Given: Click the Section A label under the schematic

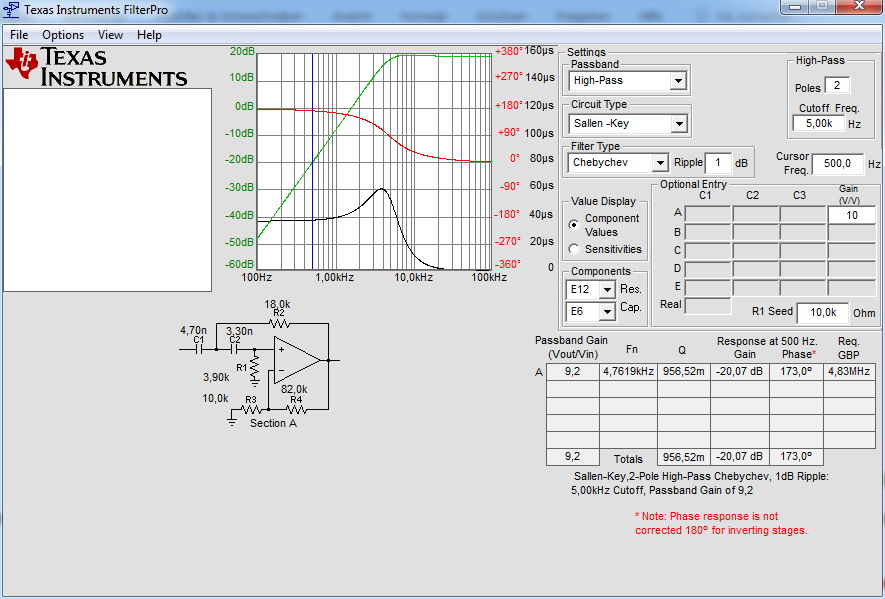Looking at the screenshot, I should click(273, 423).
